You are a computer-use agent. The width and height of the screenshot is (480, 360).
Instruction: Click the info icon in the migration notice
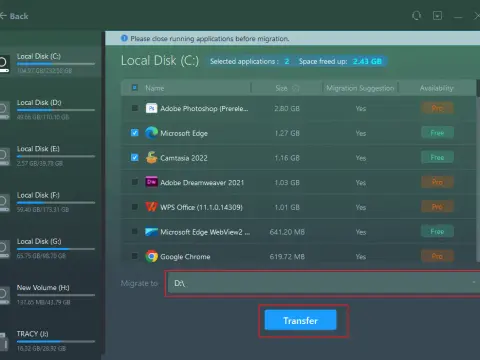[x=124, y=38]
